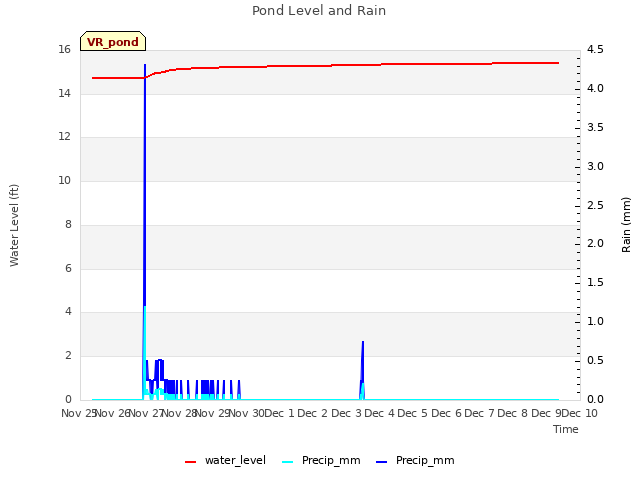Click the 16 value on water level axis
Screen dimensions: 640x480
[64, 50]
